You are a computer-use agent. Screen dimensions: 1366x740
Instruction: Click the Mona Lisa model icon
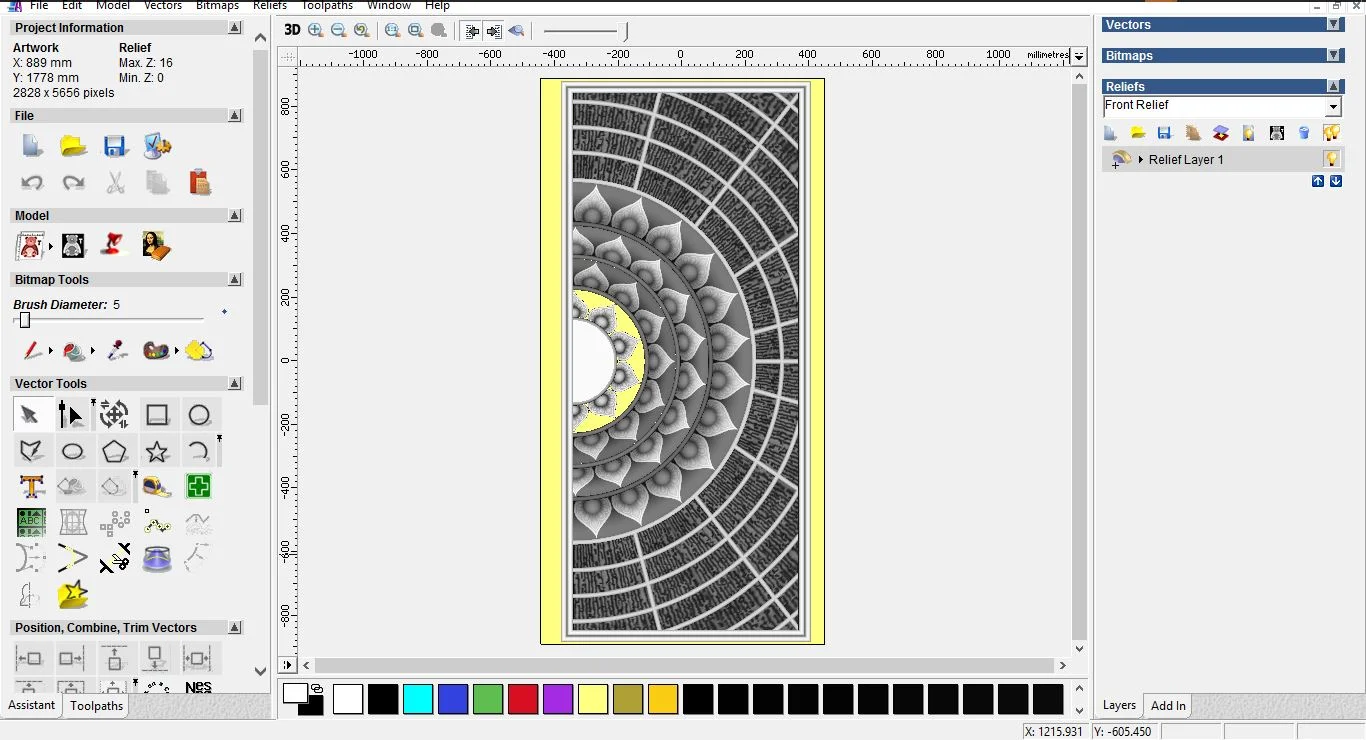click(x=156, y=245)
